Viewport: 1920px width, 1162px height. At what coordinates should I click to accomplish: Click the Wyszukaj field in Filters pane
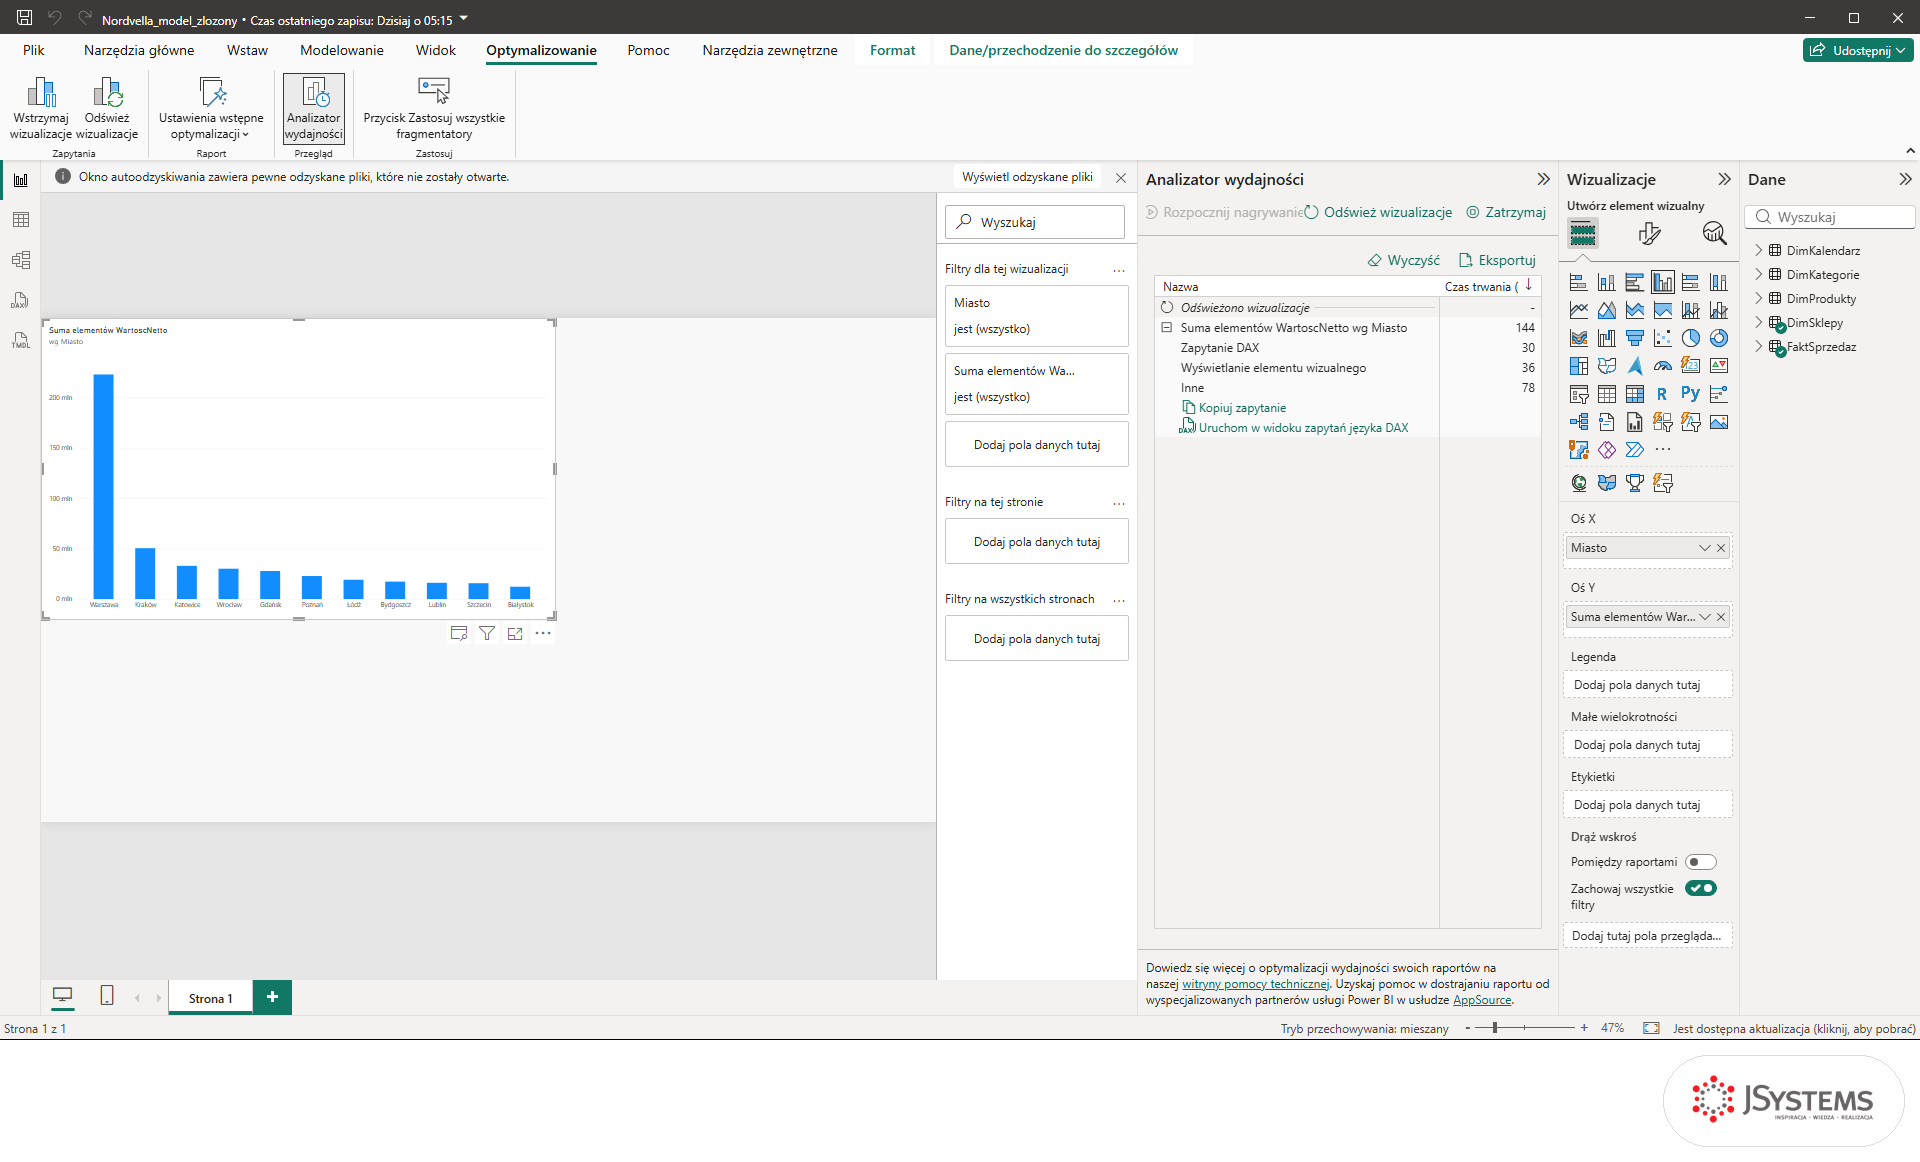click(x=1035, y=222)
